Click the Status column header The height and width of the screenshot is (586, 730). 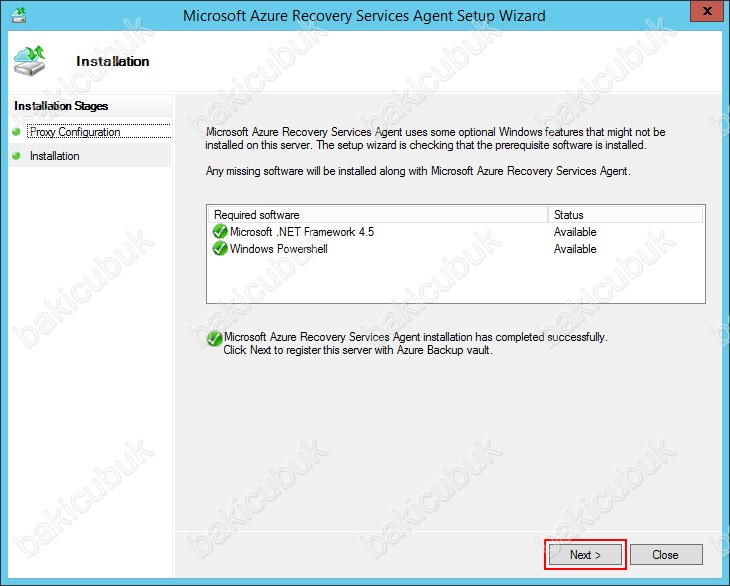pos(625,215)
